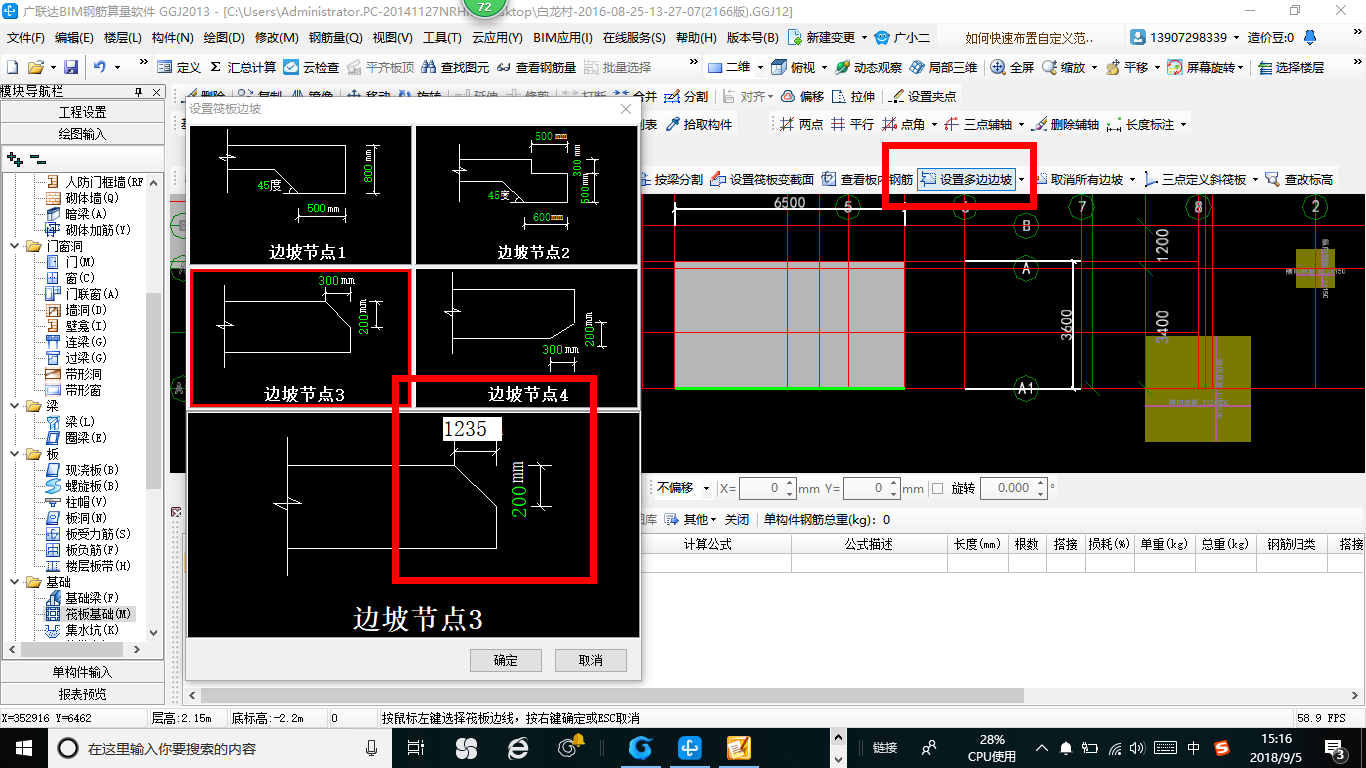Click 查找图元 (find element) binoculars
The image size is (1366, 768).
(456, 67)
